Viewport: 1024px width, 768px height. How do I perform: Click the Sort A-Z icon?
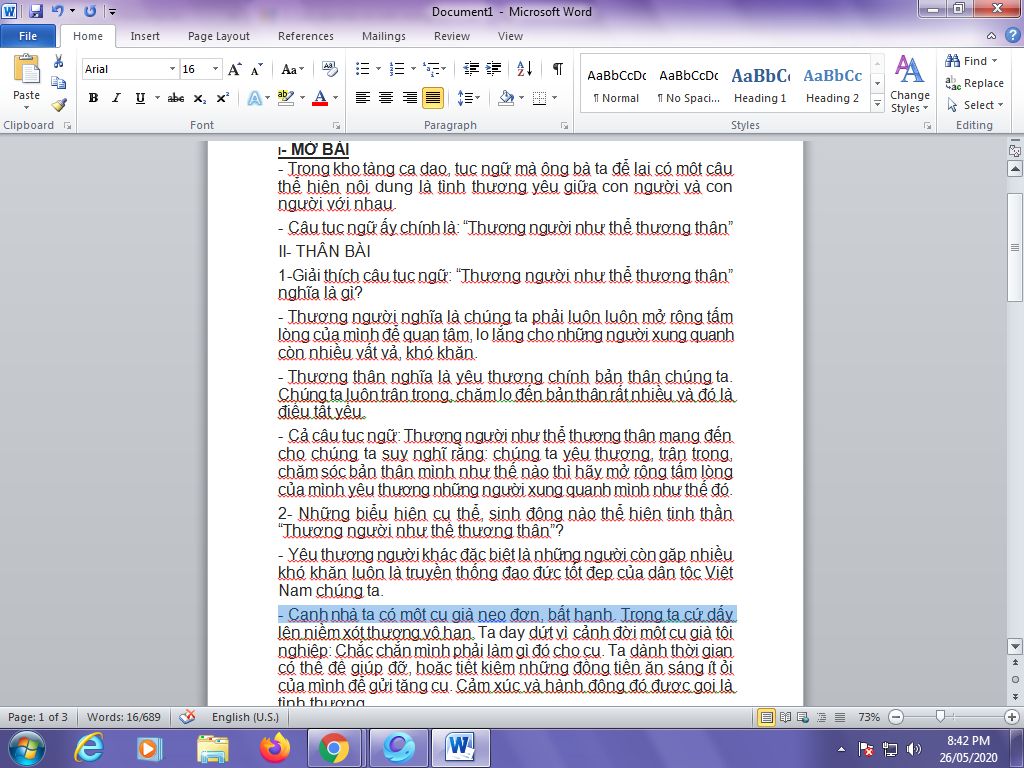pyautogui.click(x=524, y=69)
